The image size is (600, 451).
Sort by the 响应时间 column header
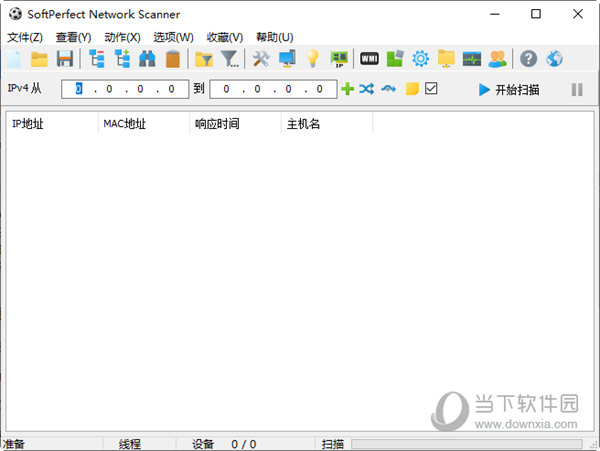coord(235,124)
